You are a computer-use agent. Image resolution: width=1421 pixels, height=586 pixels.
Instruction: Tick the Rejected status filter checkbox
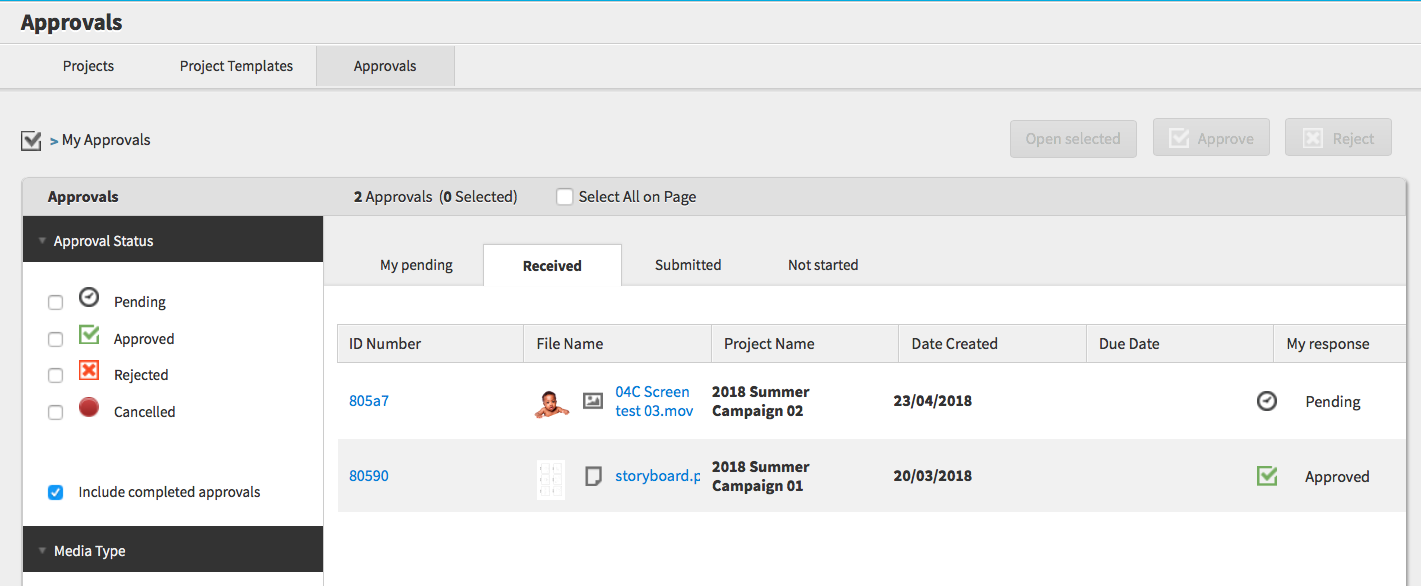tap(56, 376)
